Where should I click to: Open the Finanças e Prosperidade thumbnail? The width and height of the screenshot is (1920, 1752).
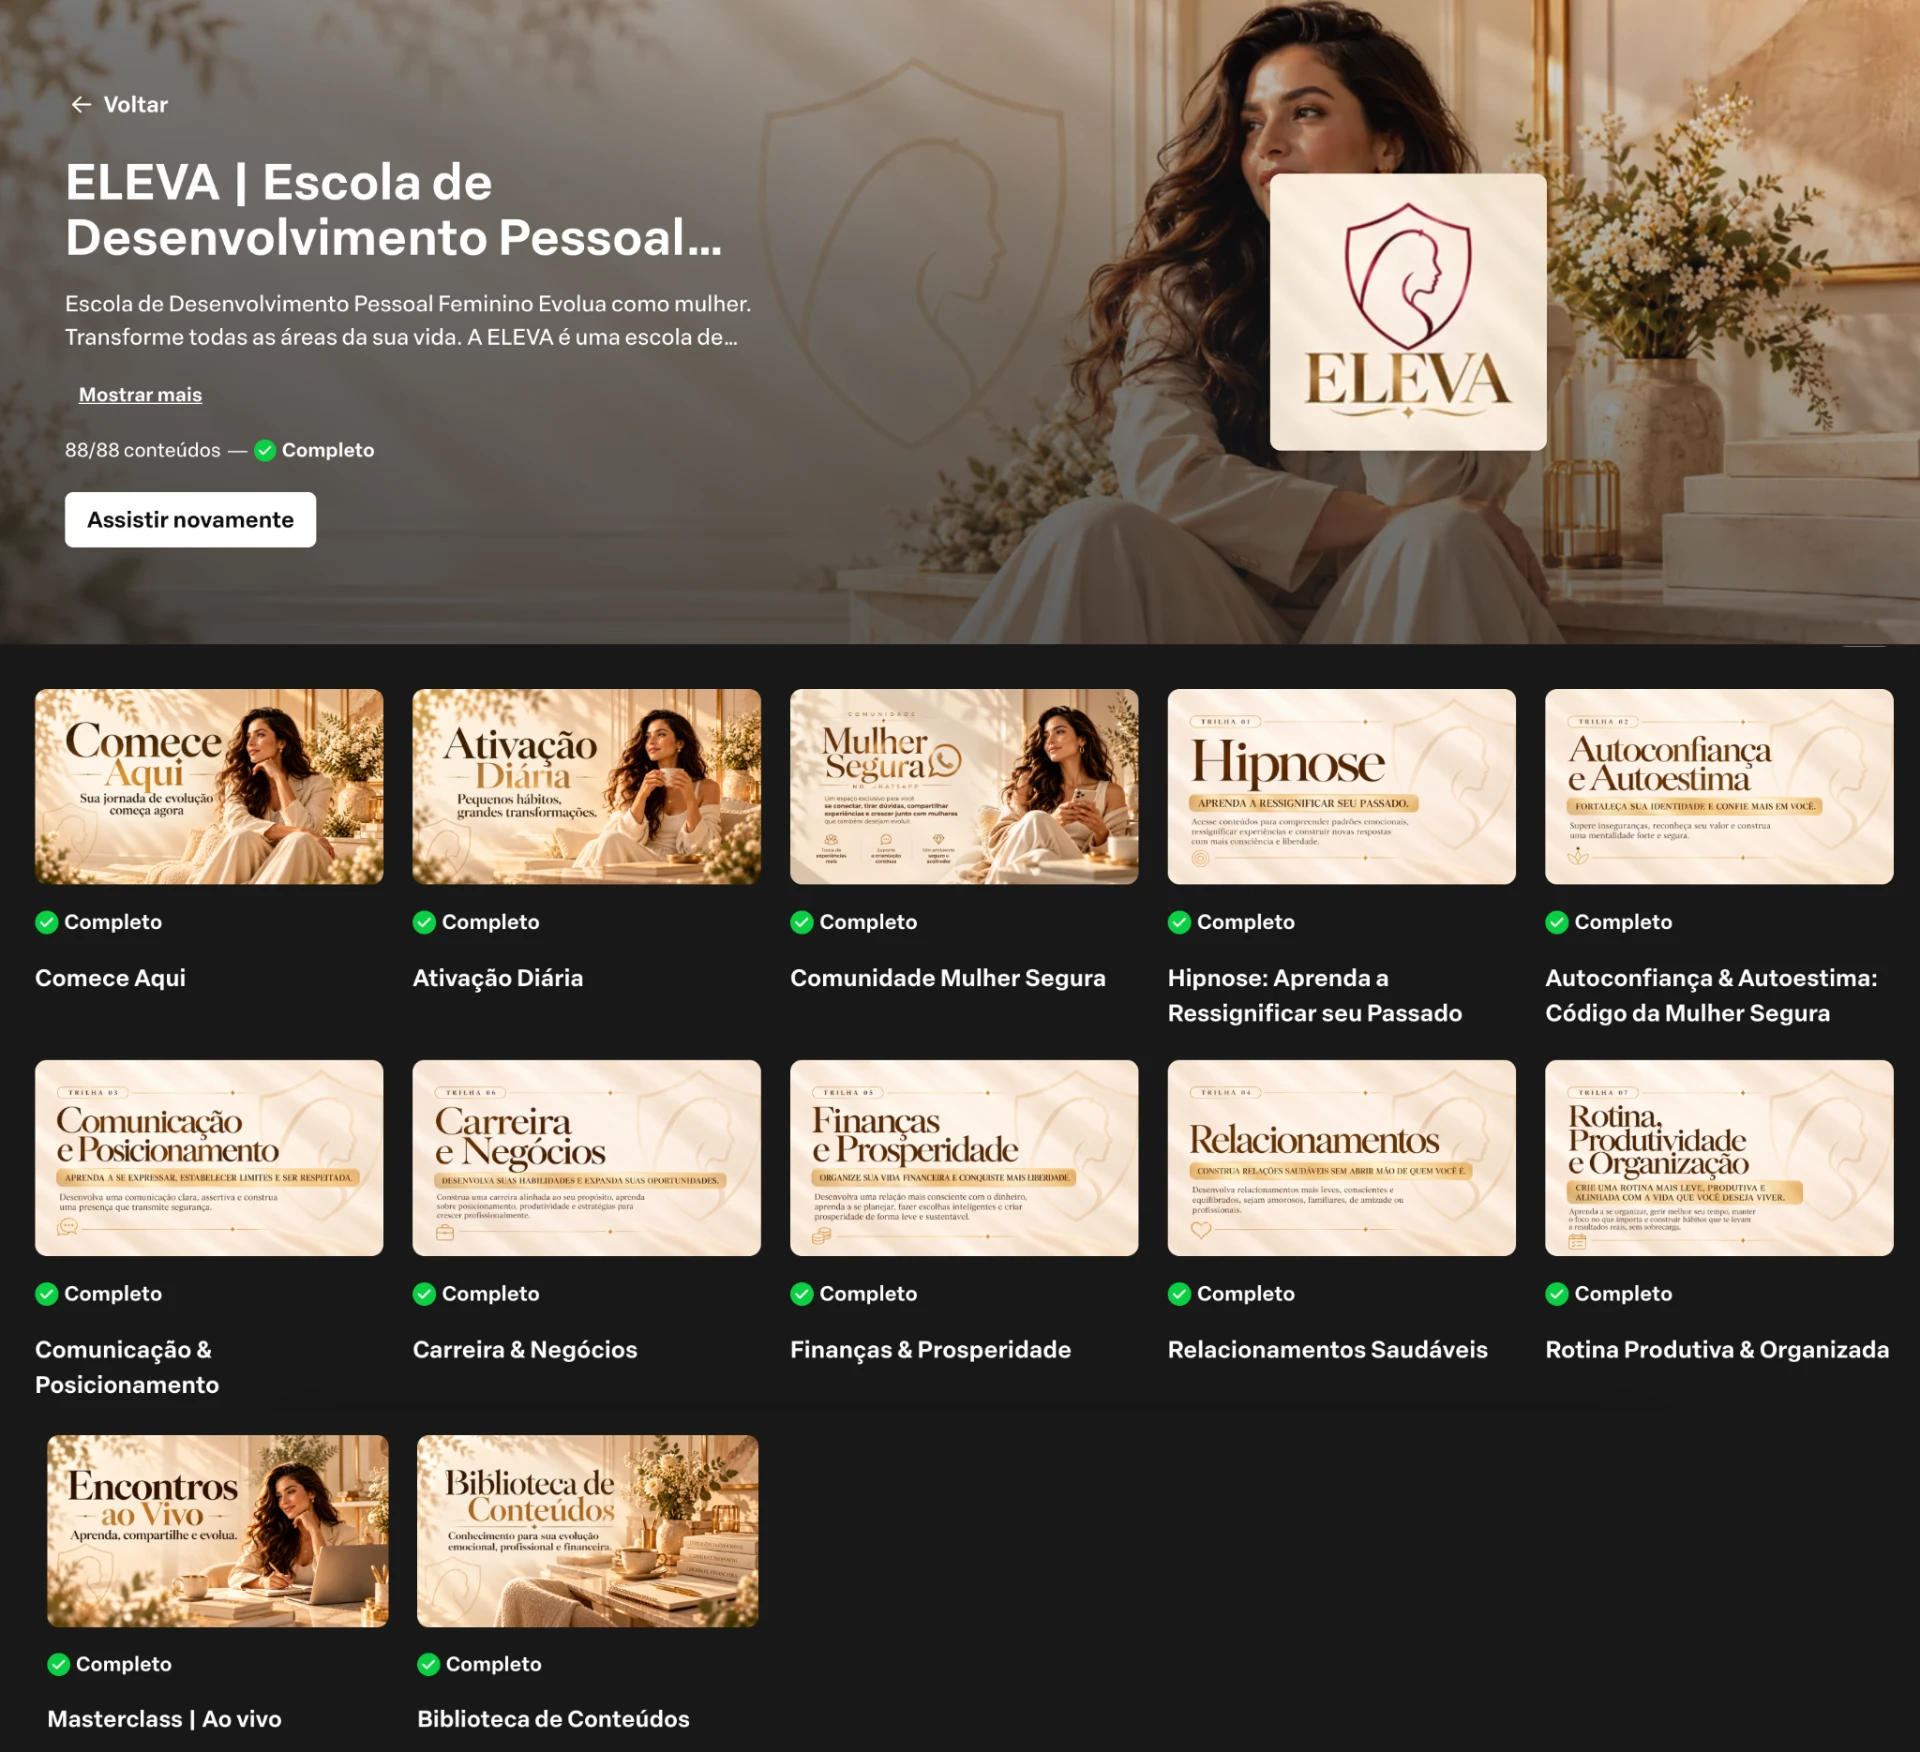pyautogui.click(x=964, y=1158)
